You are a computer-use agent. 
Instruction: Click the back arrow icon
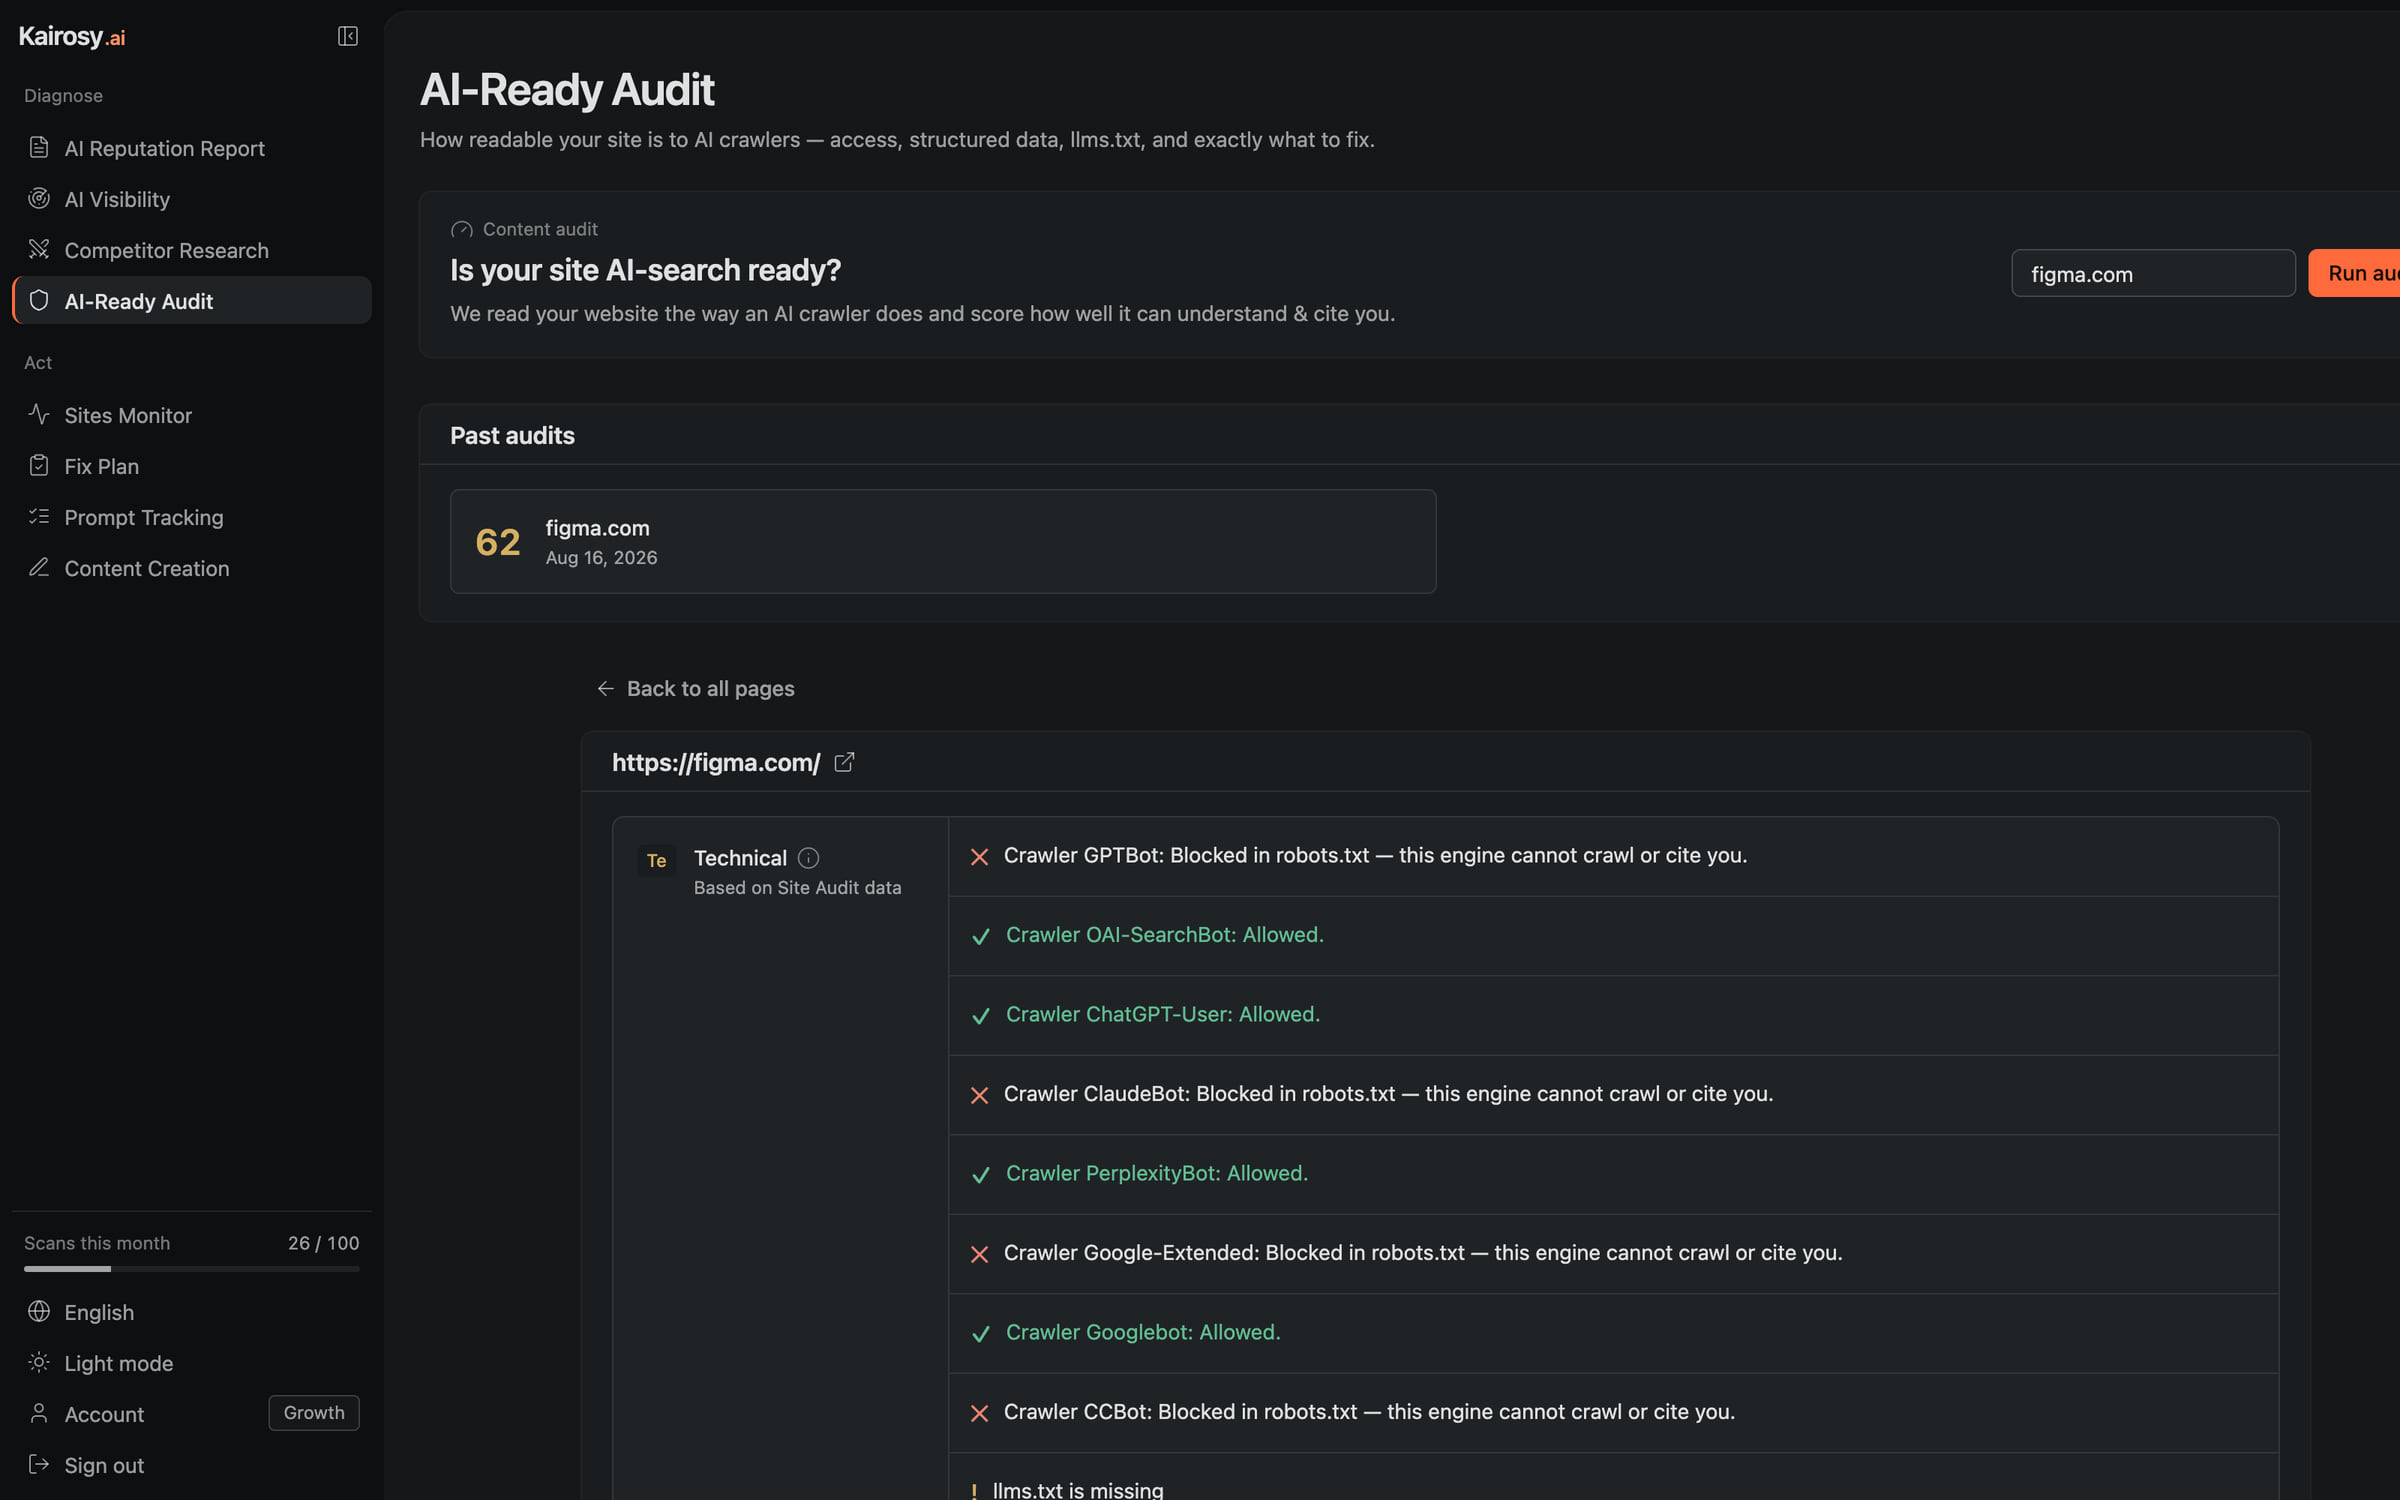[x=605, y=688]
